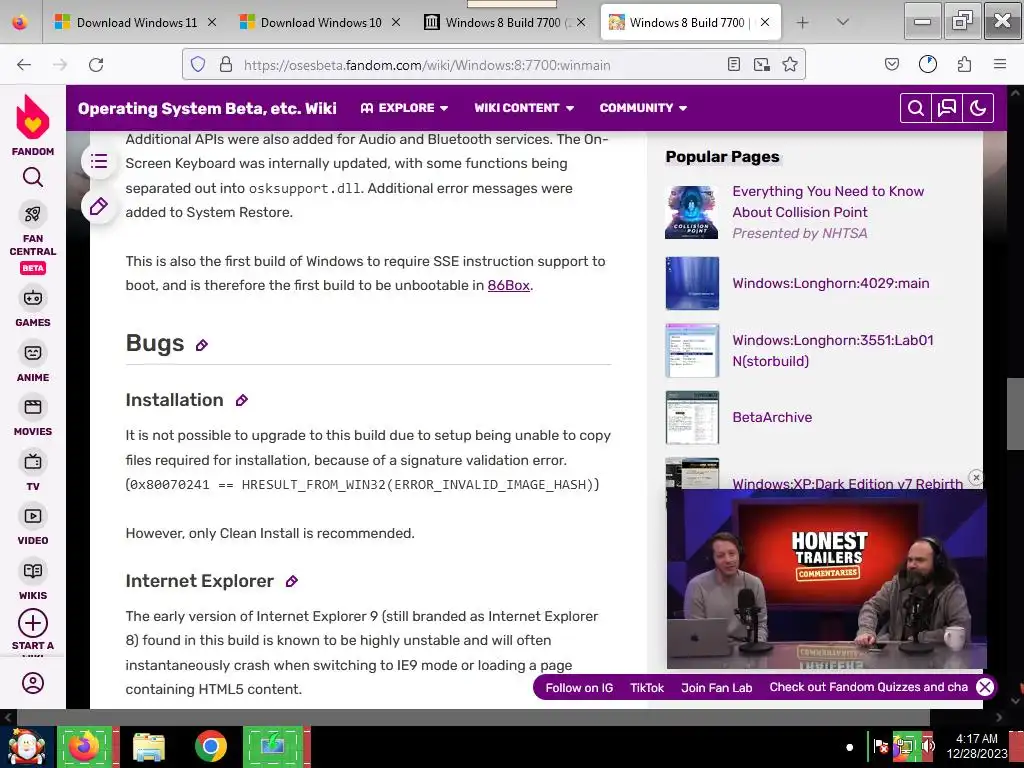Open Operating System Beta, etc. Wiki title link
1024x768 pixels.
coord(207,108)
